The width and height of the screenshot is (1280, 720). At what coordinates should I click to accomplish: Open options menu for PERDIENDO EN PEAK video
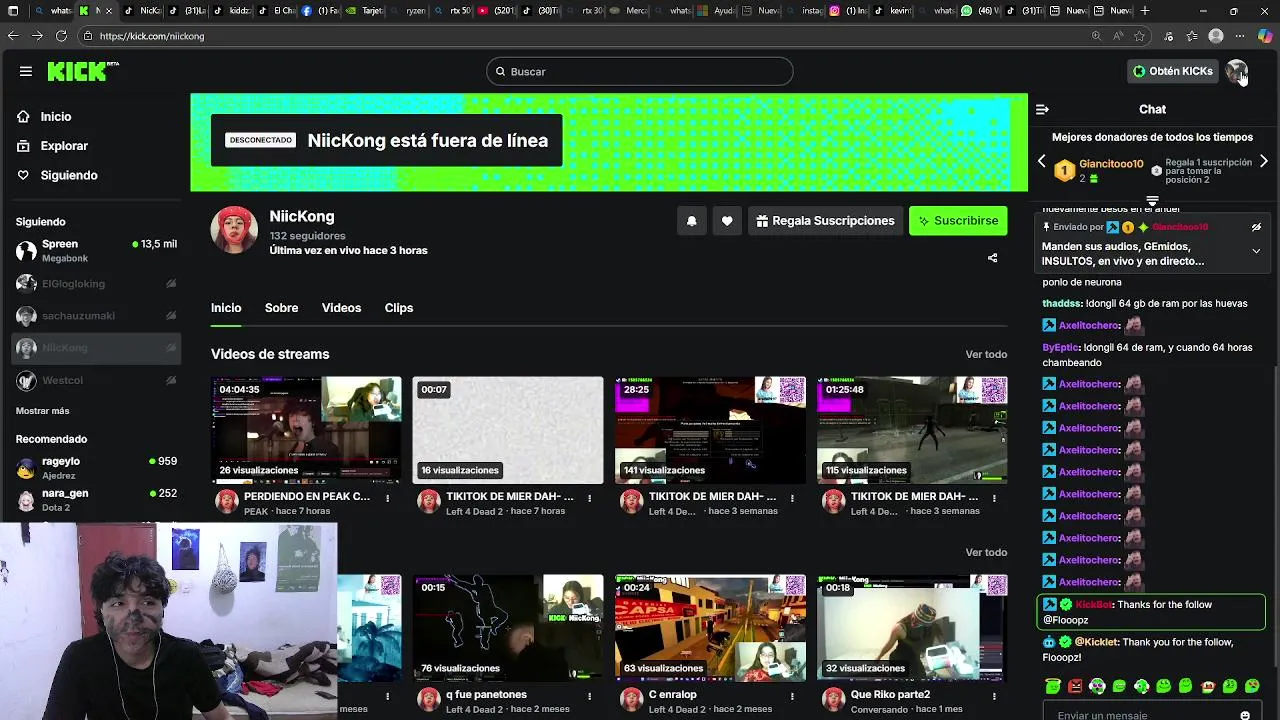388,498
